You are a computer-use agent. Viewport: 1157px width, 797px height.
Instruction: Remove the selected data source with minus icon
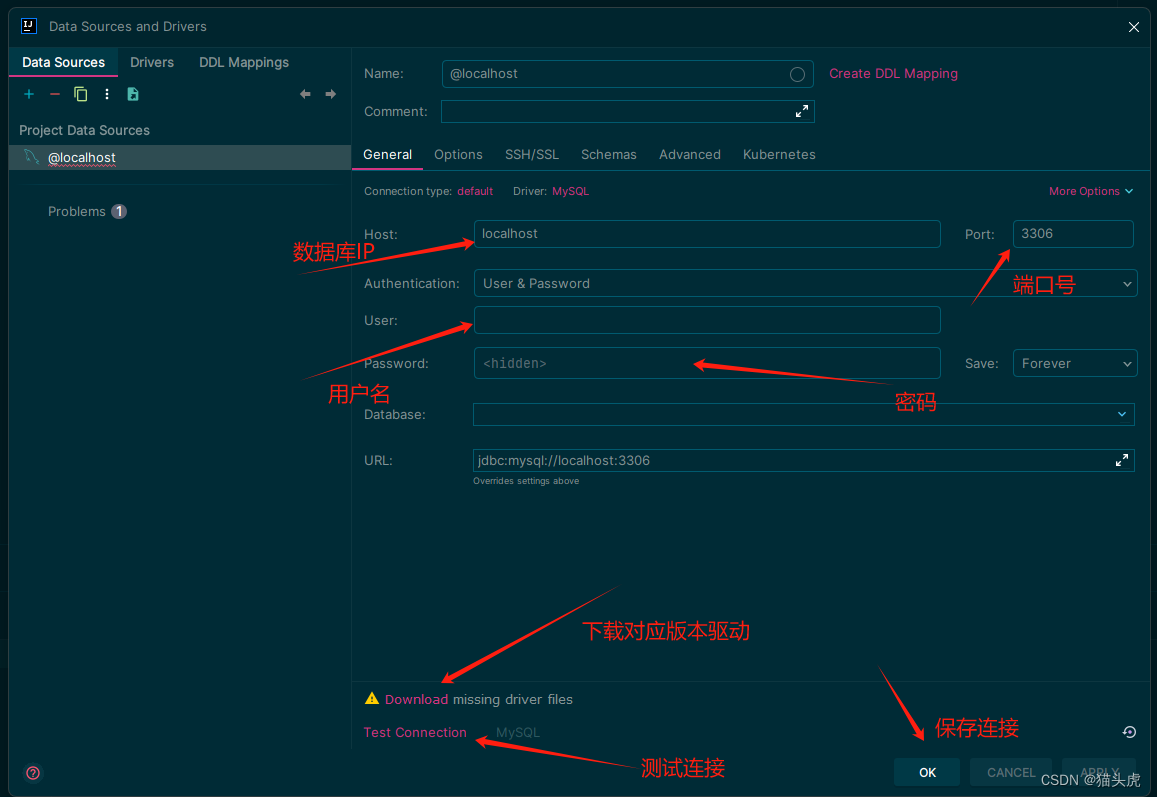click(x=55, y=94)
